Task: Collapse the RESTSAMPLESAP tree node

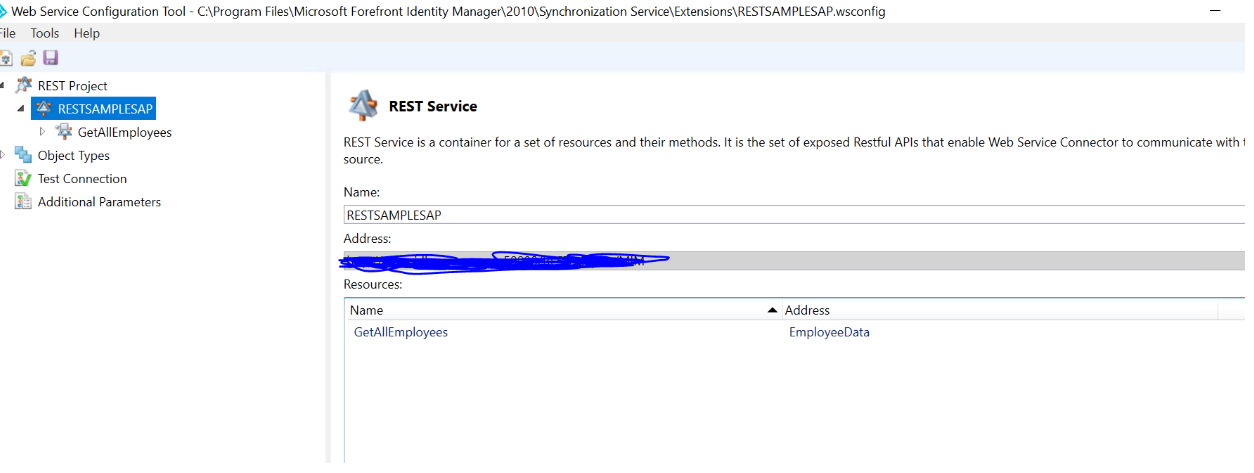Action: [21, 109]
